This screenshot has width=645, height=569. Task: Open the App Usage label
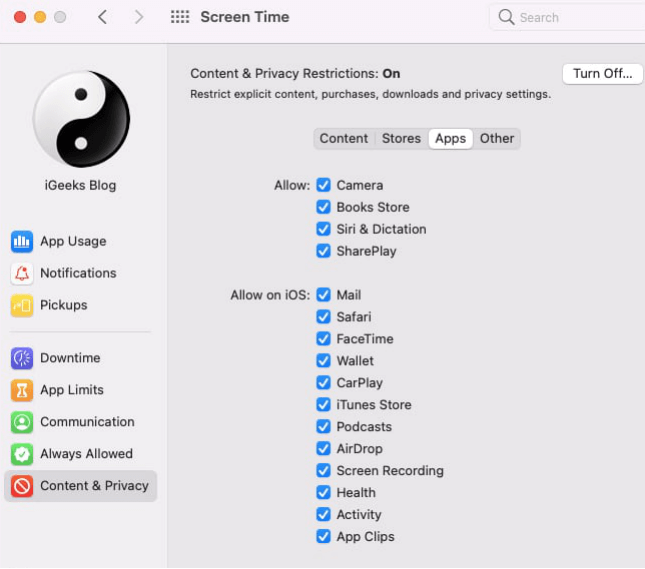click(73, 242)
